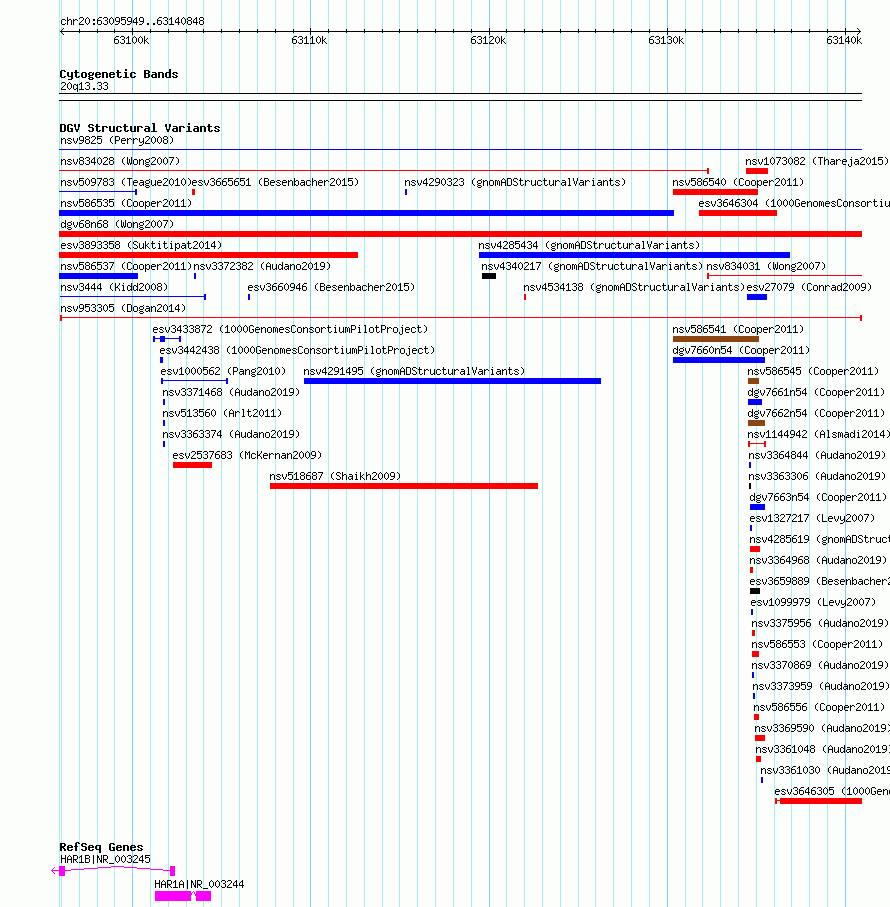Click the black nsv4340217 variant bar
Screen dimensions: 890x907
[489, 276]
